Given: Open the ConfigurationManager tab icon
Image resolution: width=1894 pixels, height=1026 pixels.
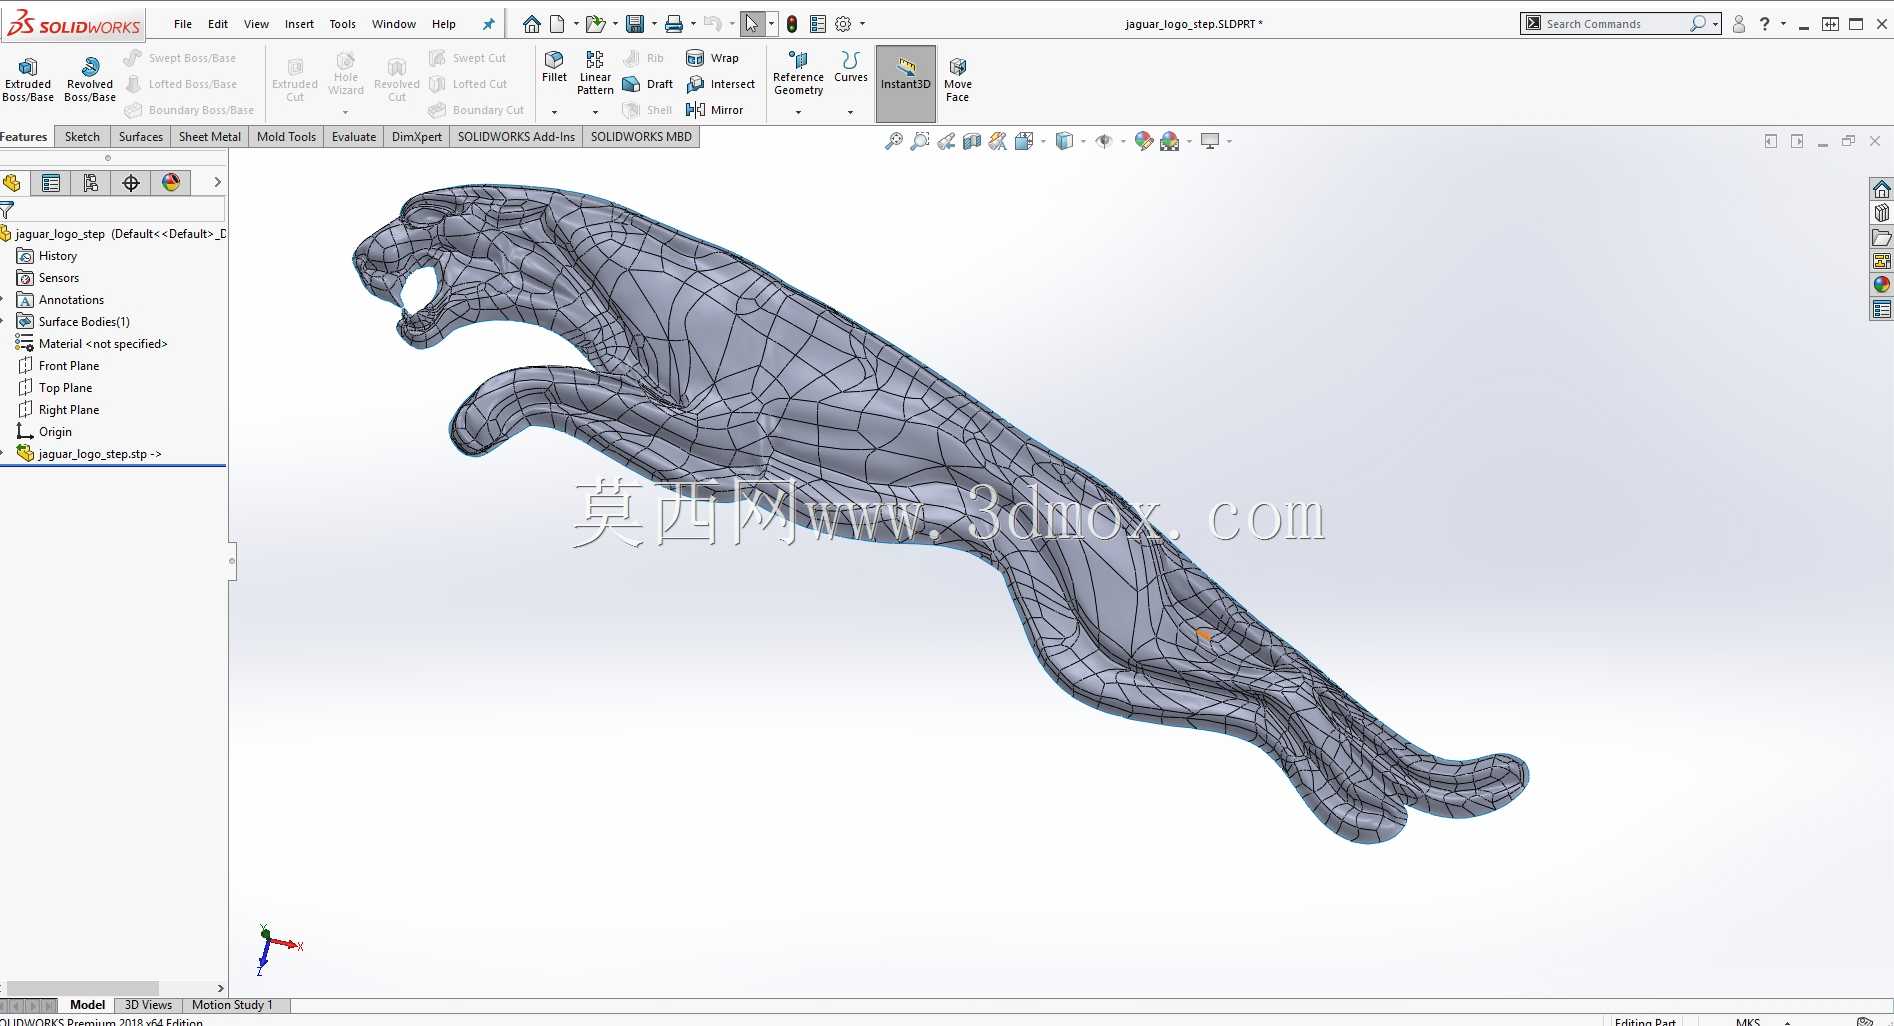Looking at the screenshot, I should coord(91,182).
